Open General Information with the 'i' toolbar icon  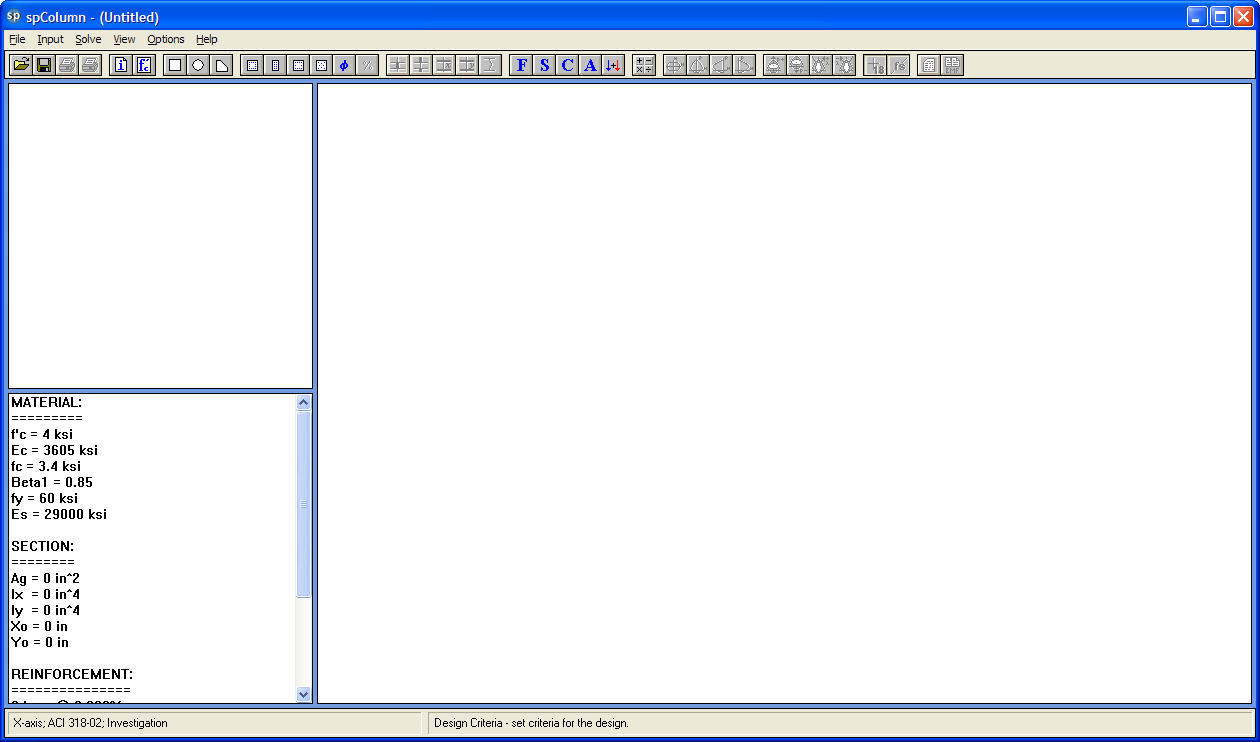(x=121, y=65)
